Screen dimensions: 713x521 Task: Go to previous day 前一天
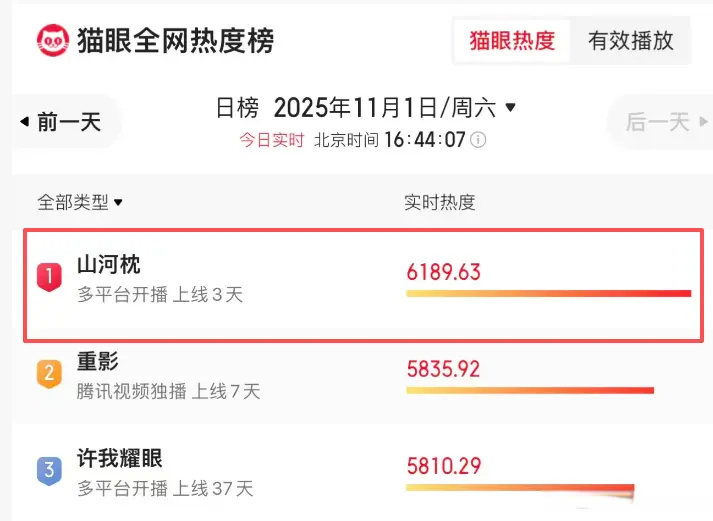[68, 123]
